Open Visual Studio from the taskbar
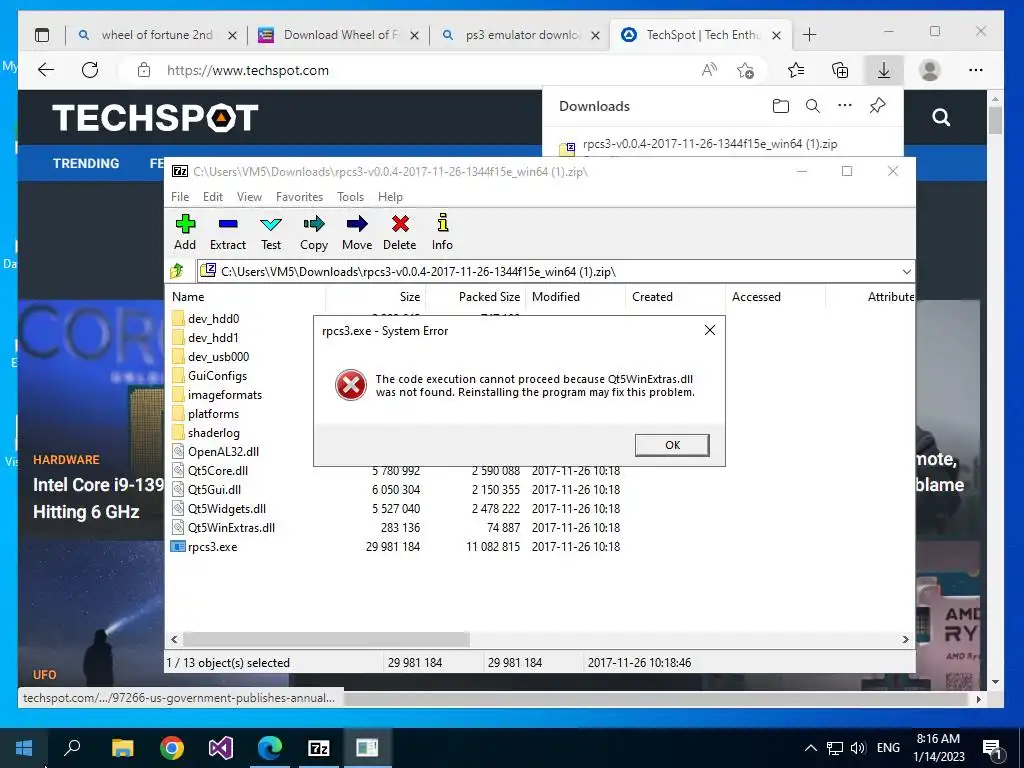Image resolution: width=1024 pixels, height=768 pixels. pyautogui.click(x=221, y=748)
